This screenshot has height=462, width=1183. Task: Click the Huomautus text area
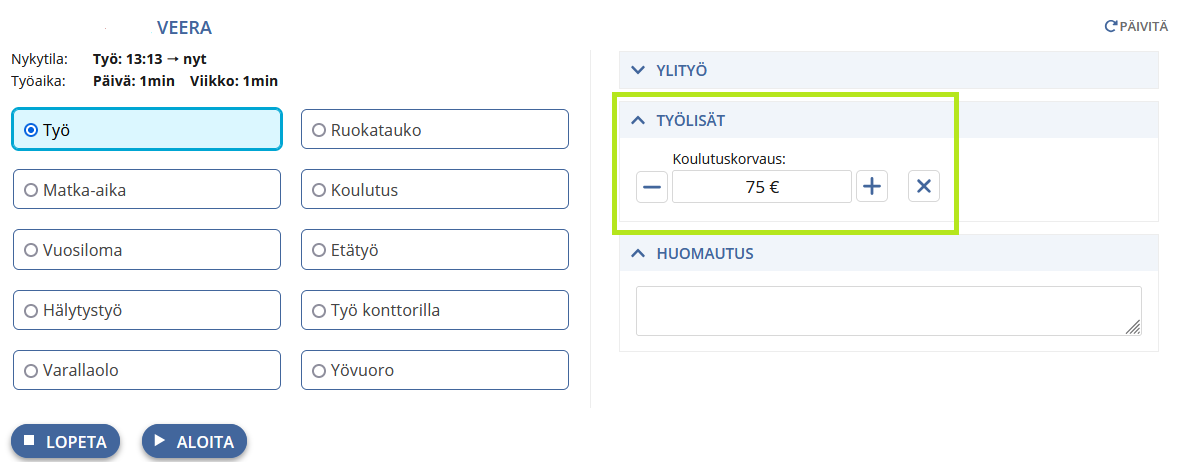point(889,310)
